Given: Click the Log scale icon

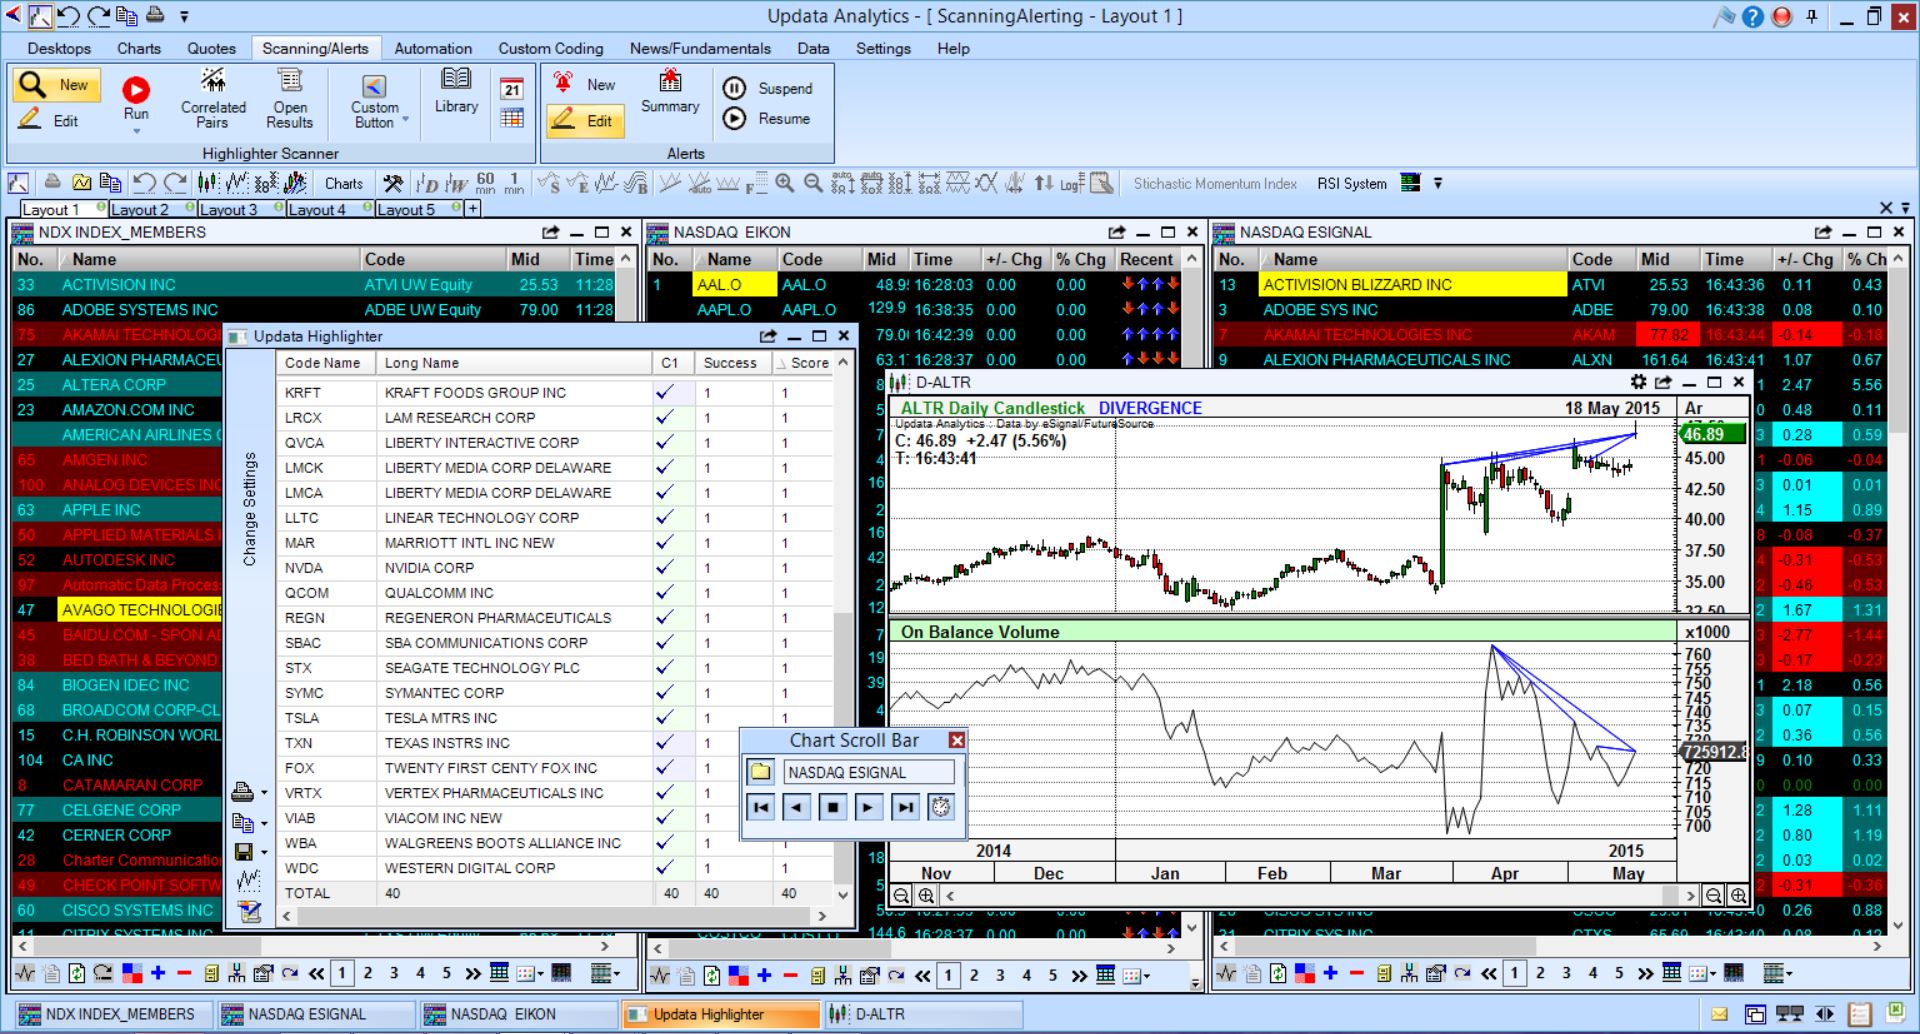Looking at the screenshot, I should [x=1071, y=183].
